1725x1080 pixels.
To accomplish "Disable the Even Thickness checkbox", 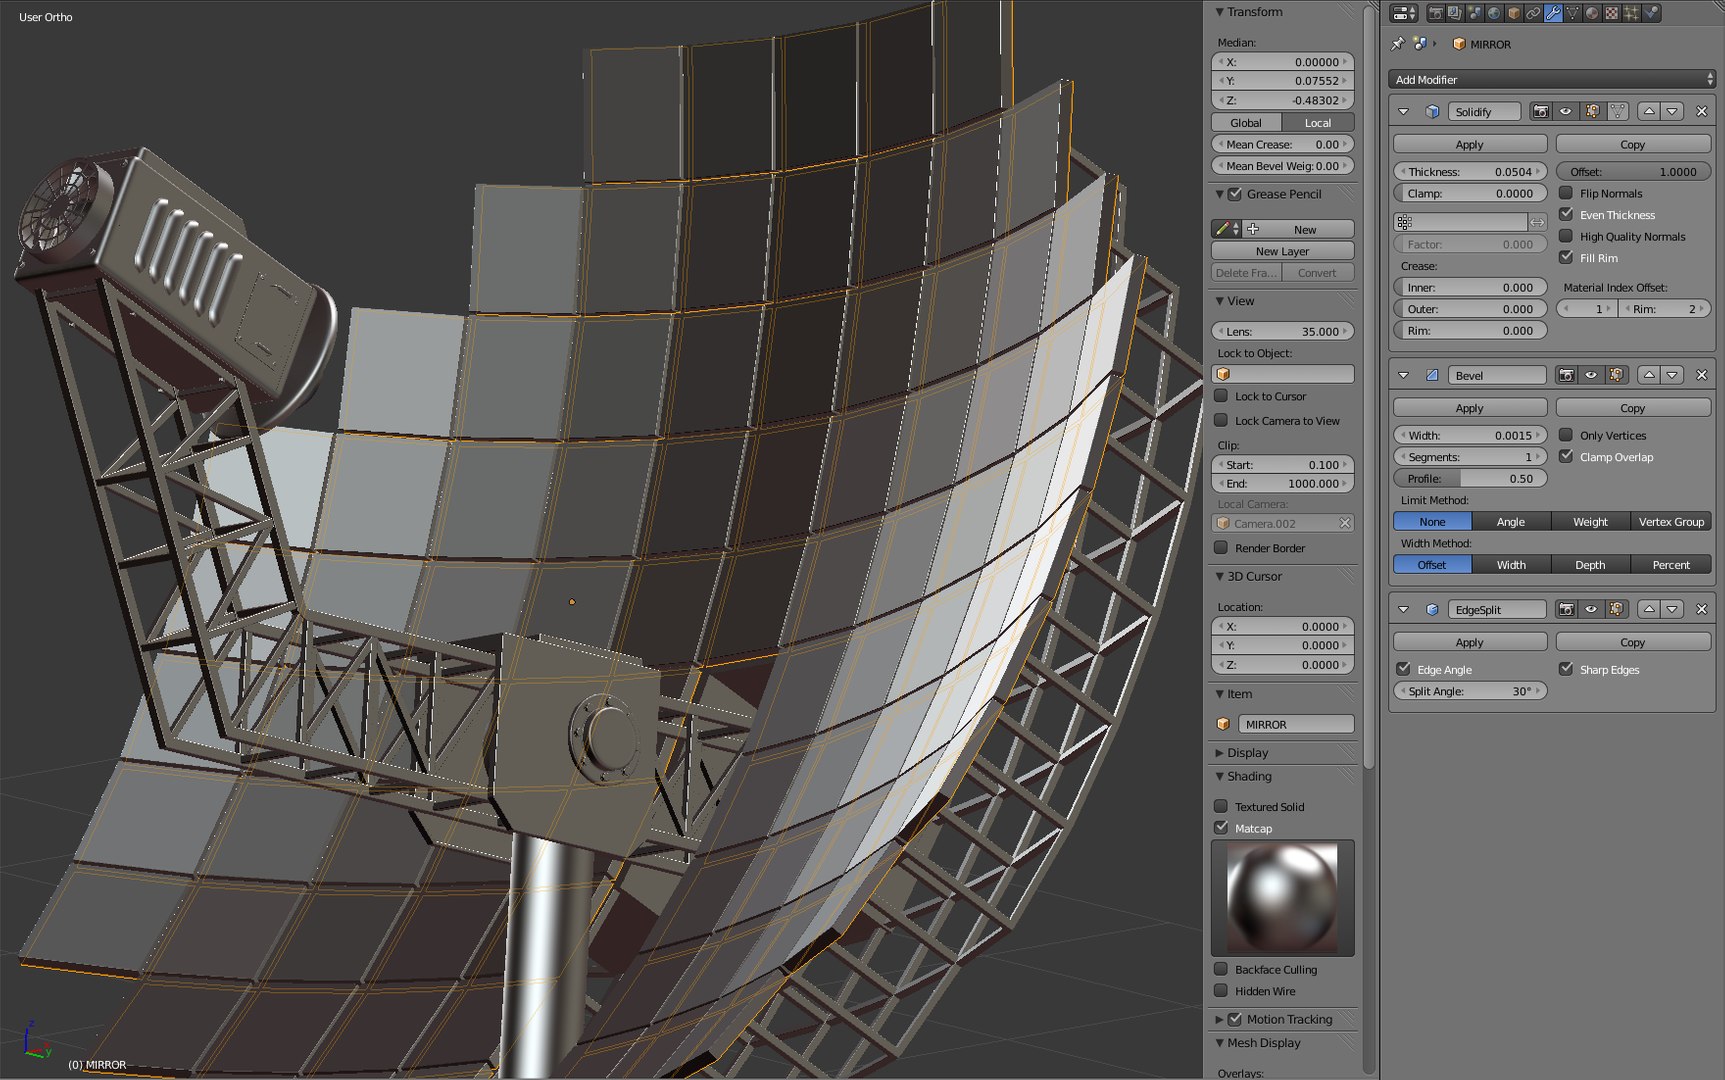I will (1566, 215).
